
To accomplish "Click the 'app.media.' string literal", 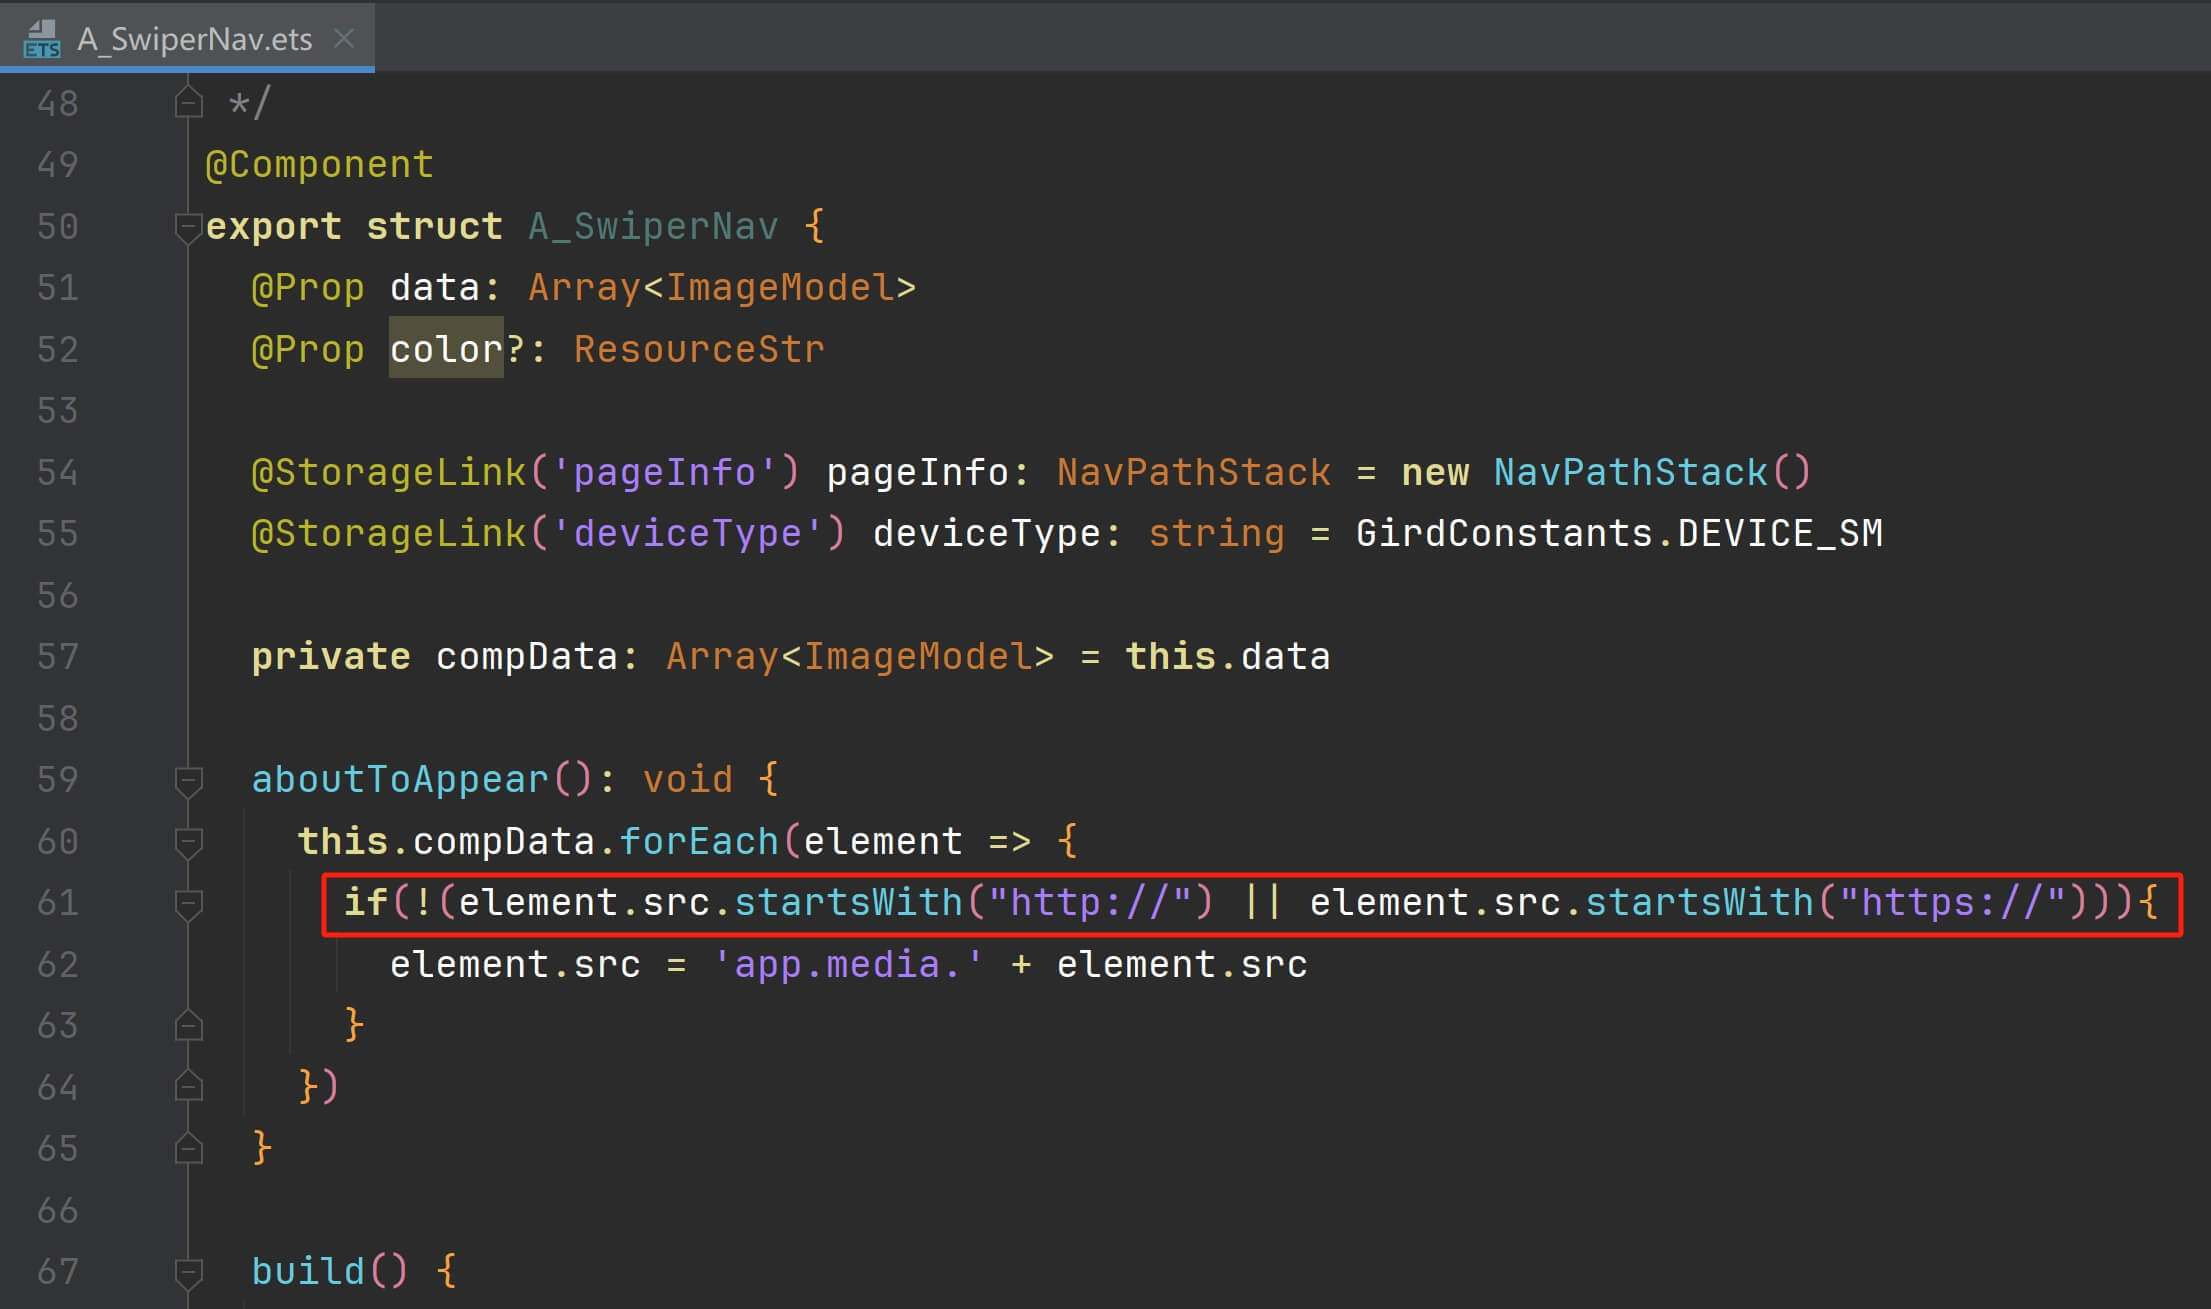I will (848, 965).
